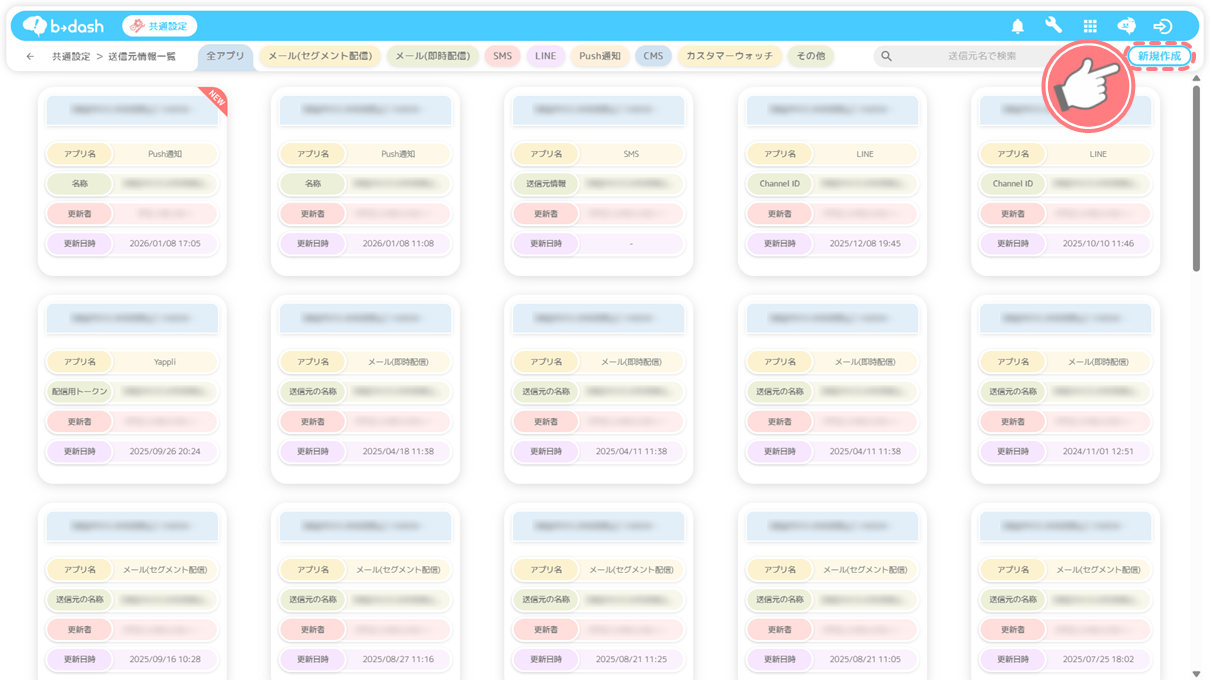1210x680 pixels.
Task: Click the 共通設定 breadcrumb link
Action: click(71, 57)
